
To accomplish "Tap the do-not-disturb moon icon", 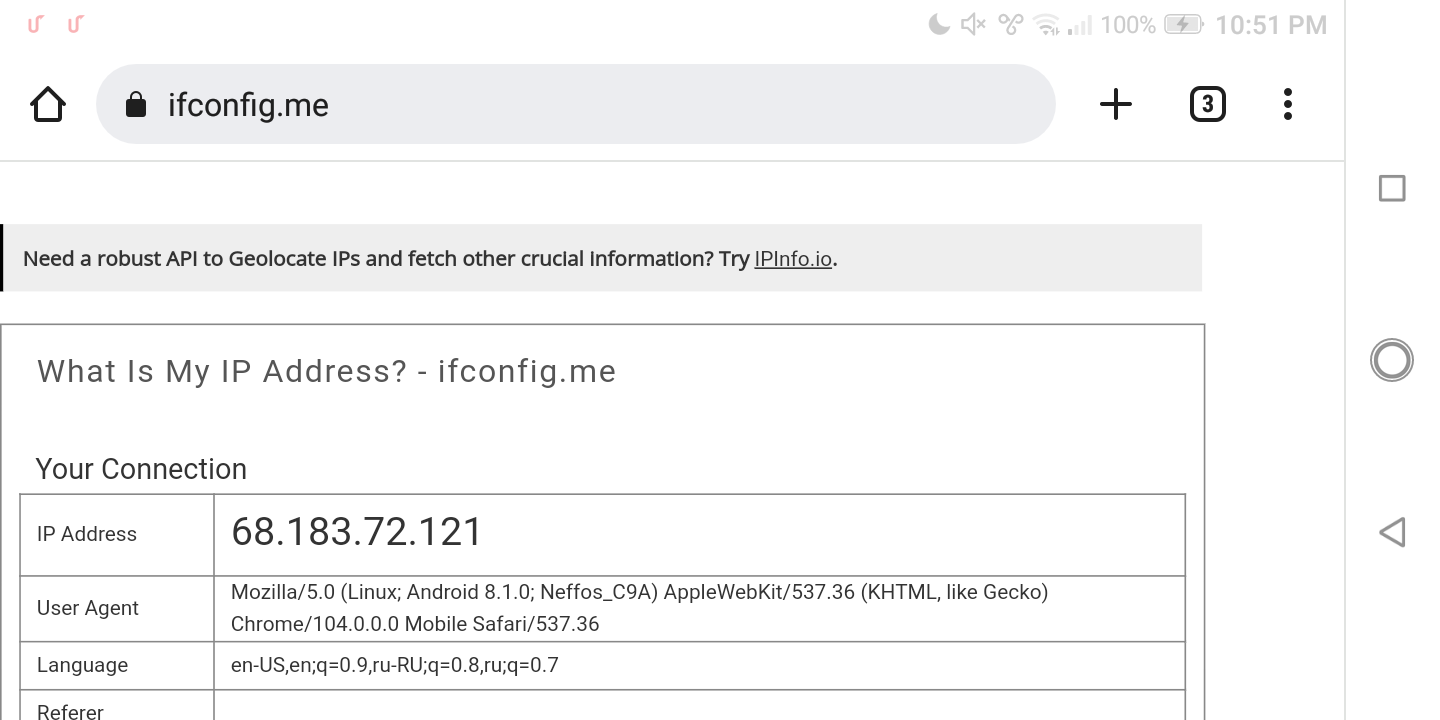I will 939,25.
